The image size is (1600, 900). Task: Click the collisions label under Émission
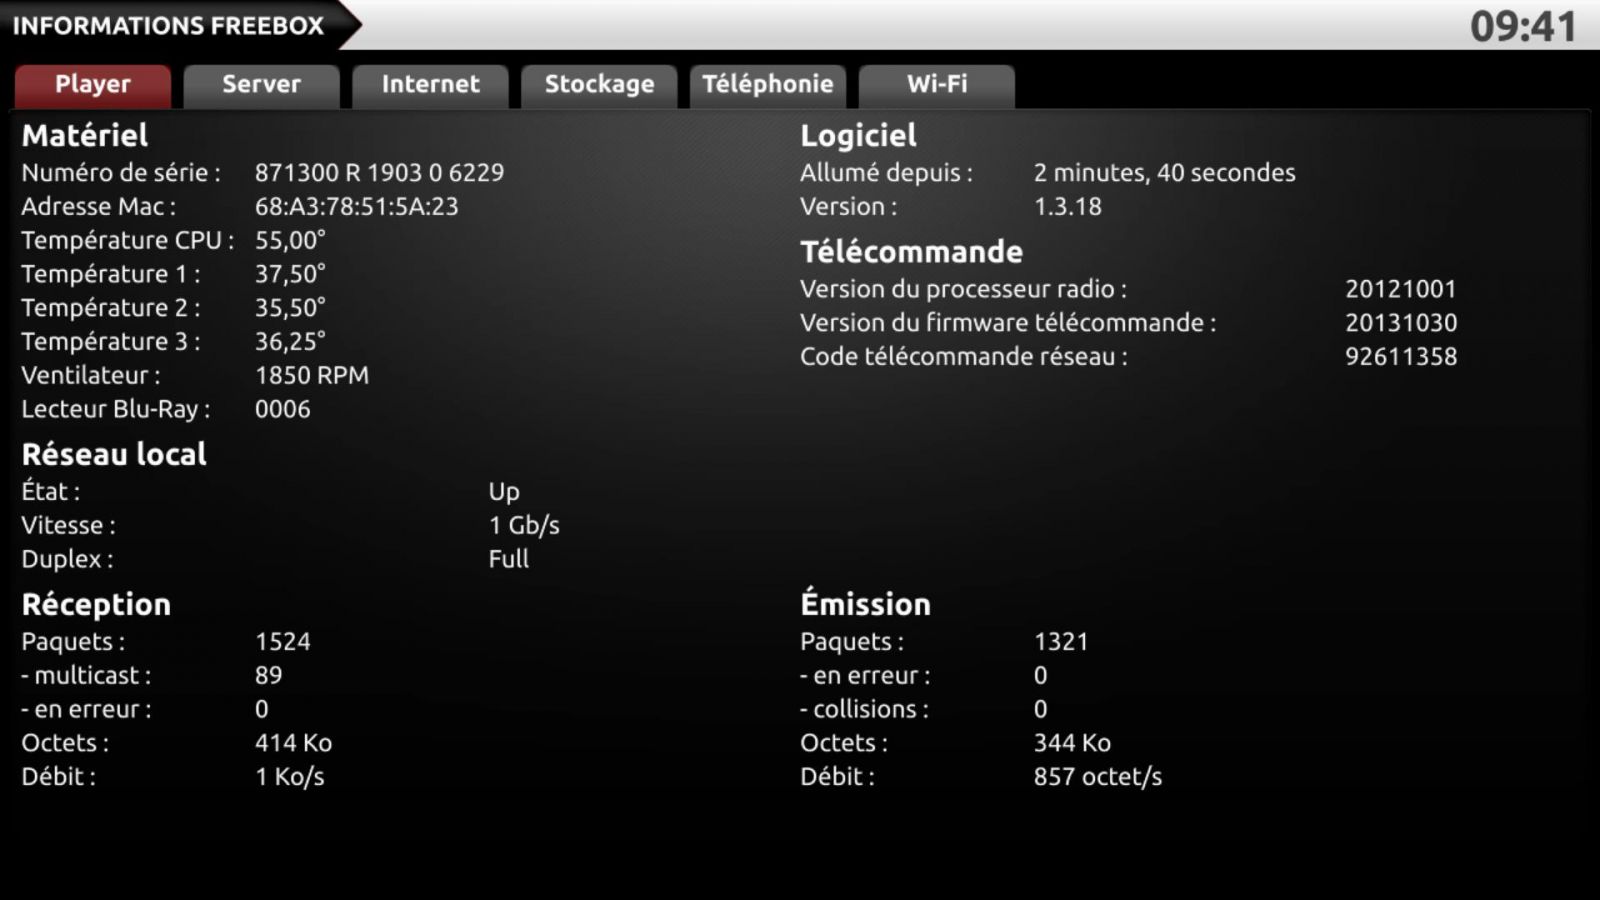point(864,710)
